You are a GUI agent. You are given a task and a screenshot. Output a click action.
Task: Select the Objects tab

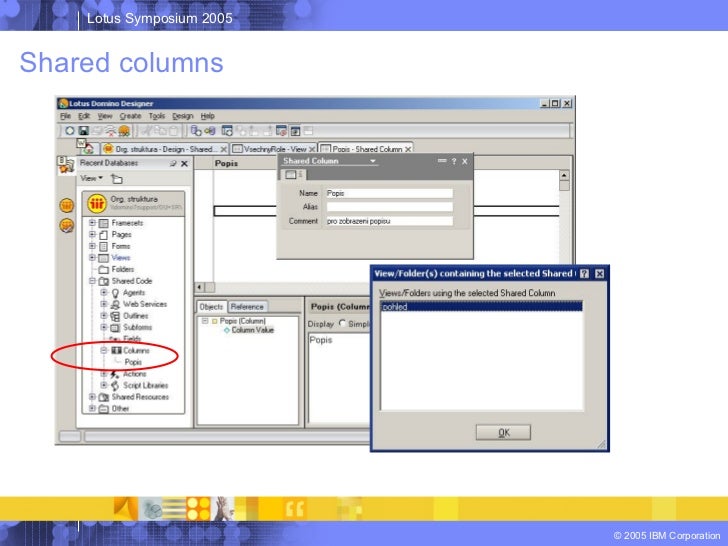click(211, 307)
